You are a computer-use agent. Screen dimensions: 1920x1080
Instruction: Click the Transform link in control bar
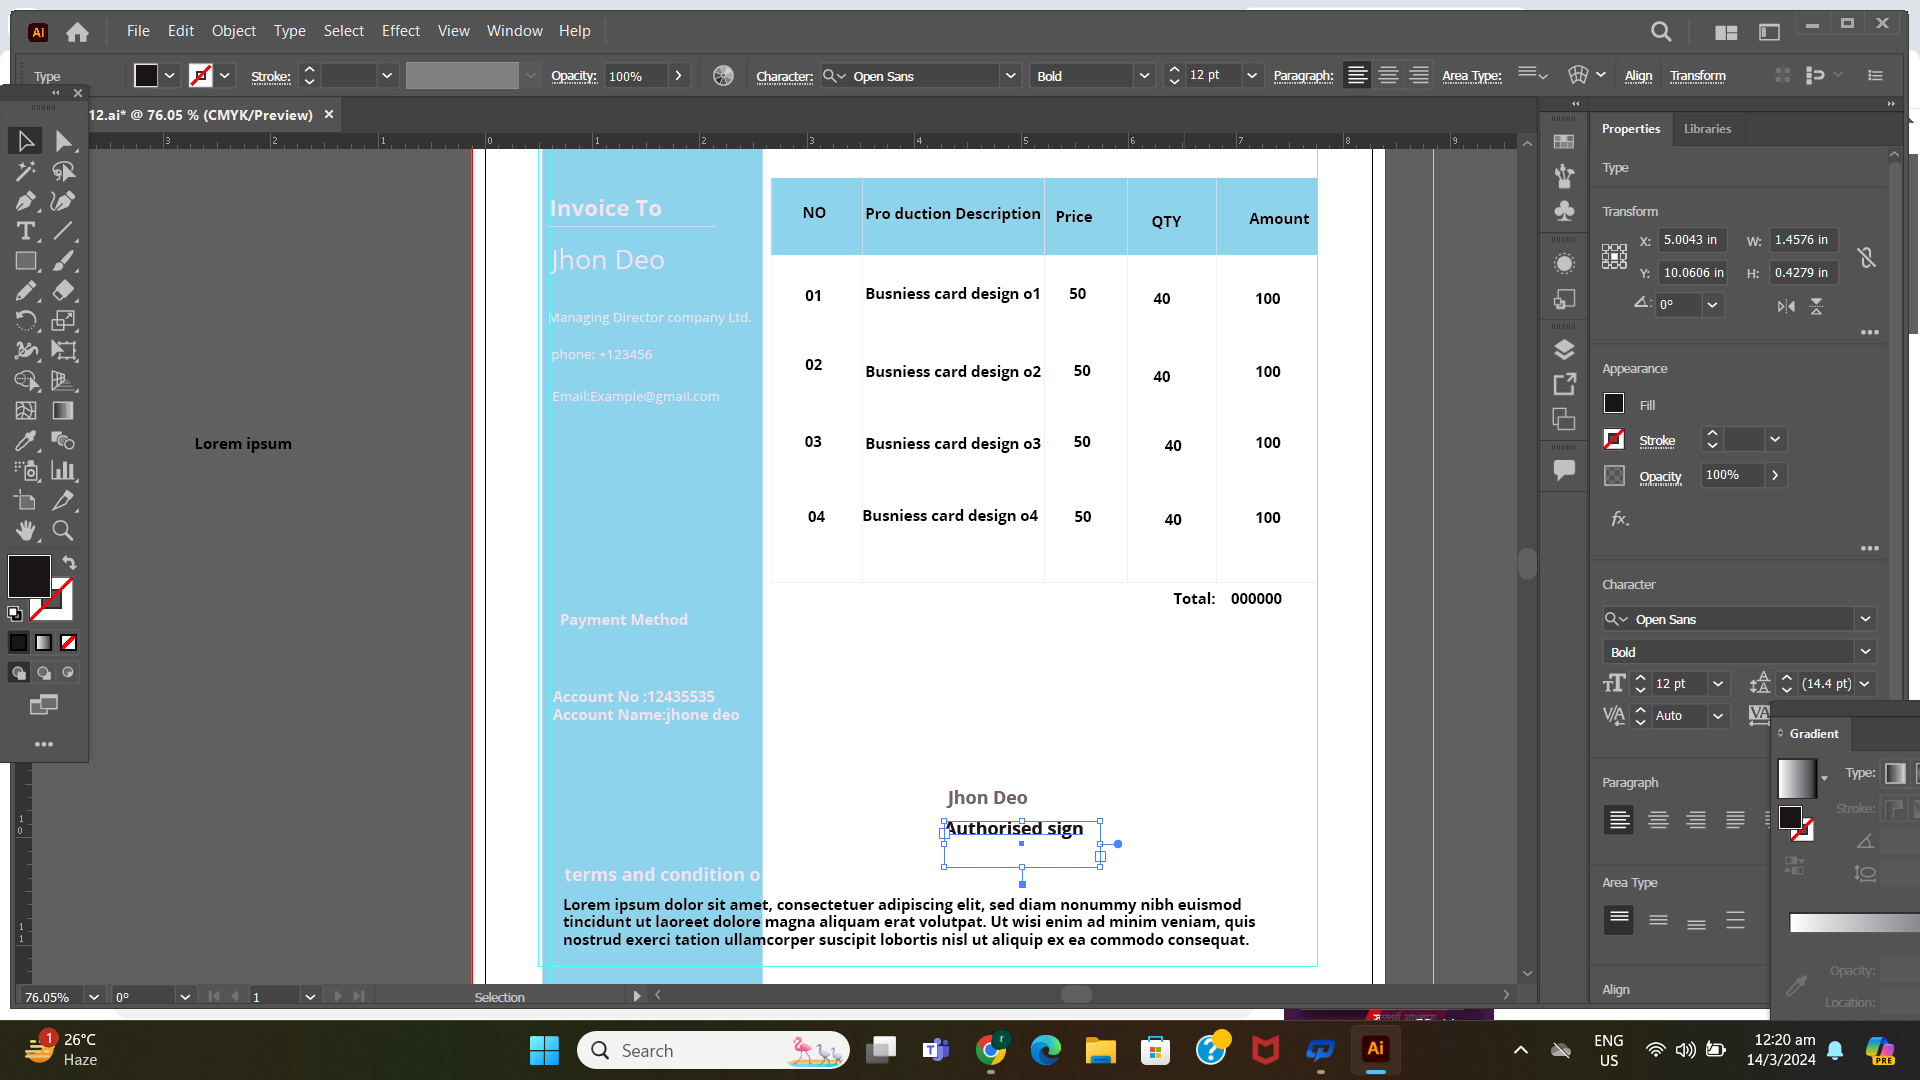coord(1697,76)
